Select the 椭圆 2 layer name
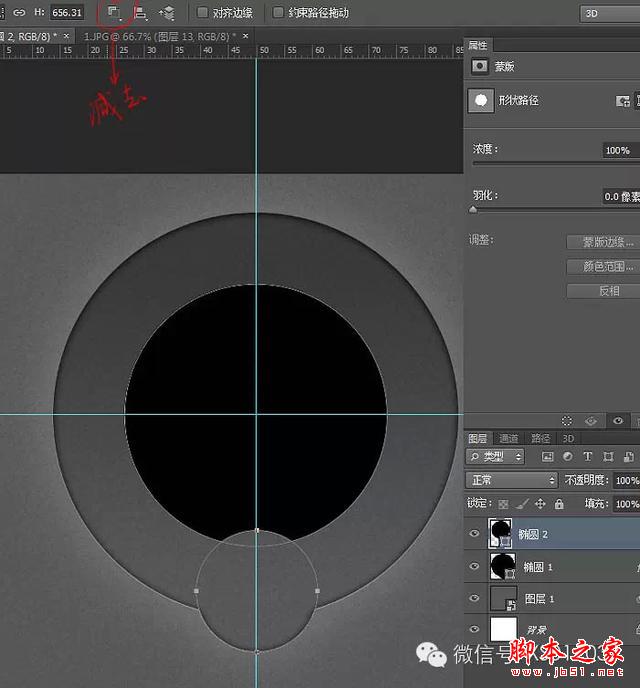The width and height of the screenshot is (640, 688). click(533, 534)
